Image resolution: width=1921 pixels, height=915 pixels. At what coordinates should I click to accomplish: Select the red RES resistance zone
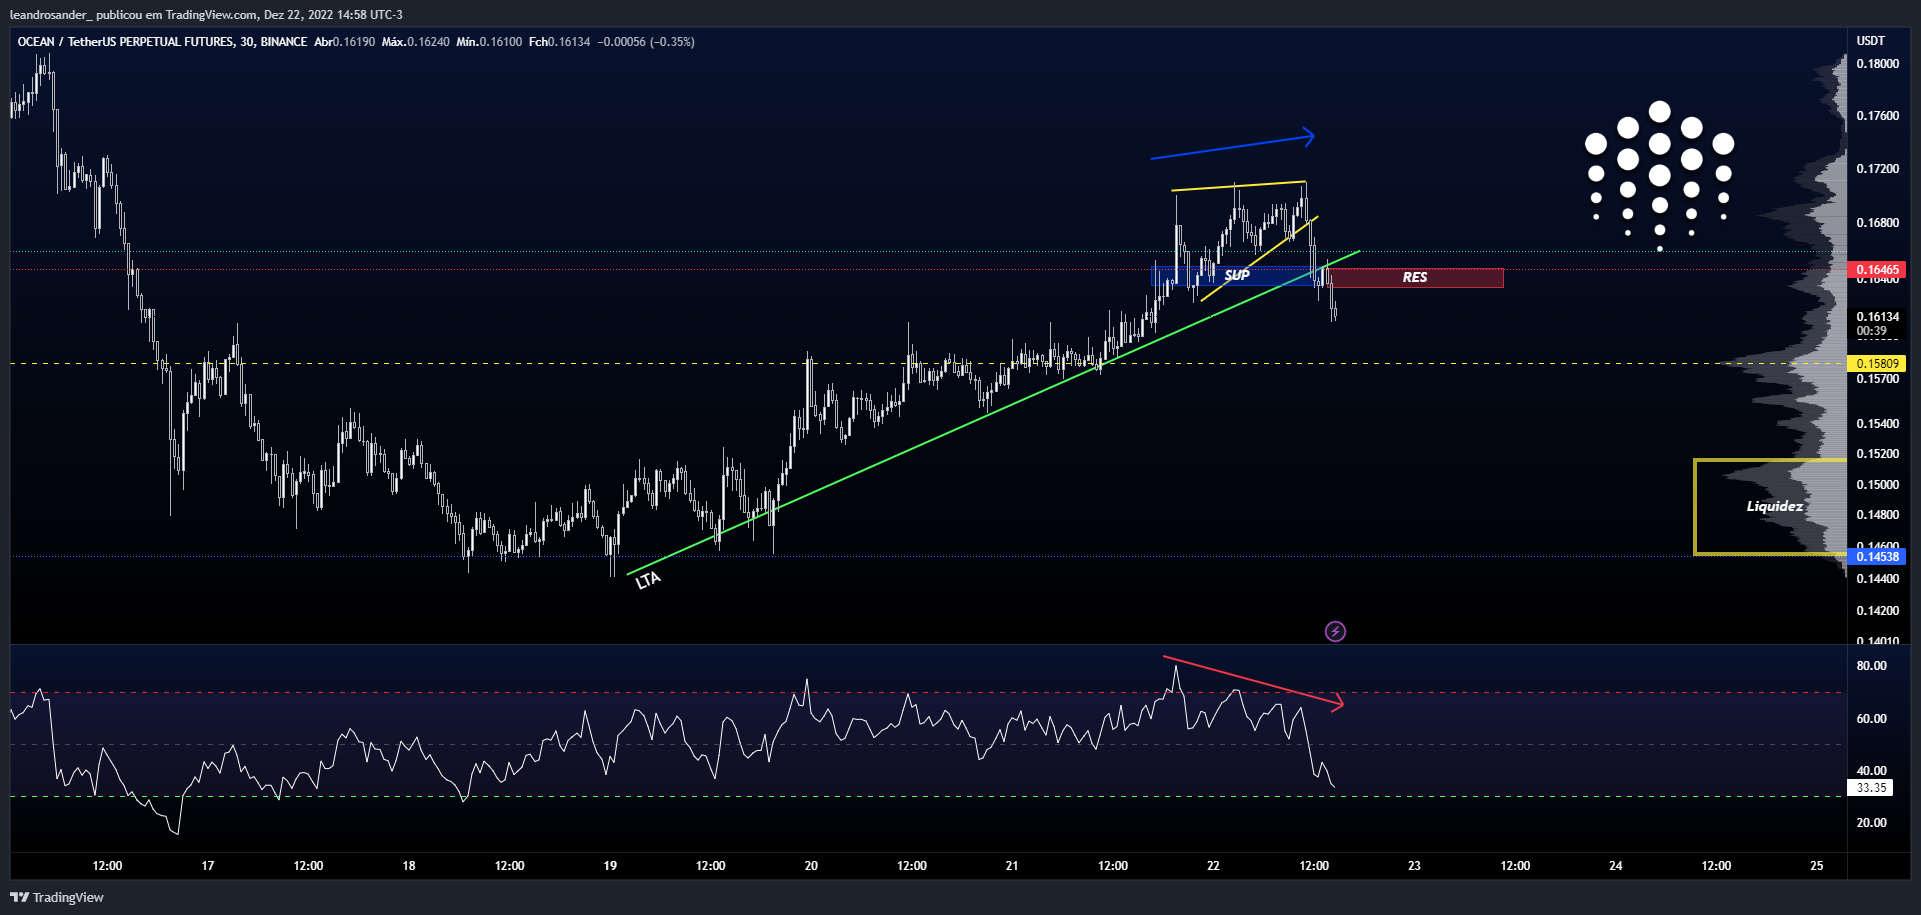click(x=1415, y=278)
